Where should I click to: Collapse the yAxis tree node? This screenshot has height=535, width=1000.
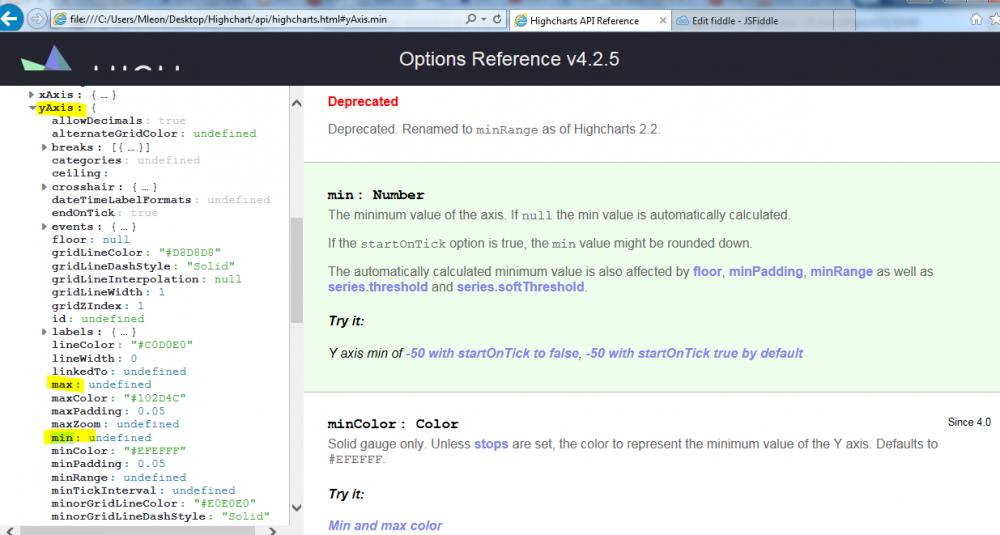point(32,108)
